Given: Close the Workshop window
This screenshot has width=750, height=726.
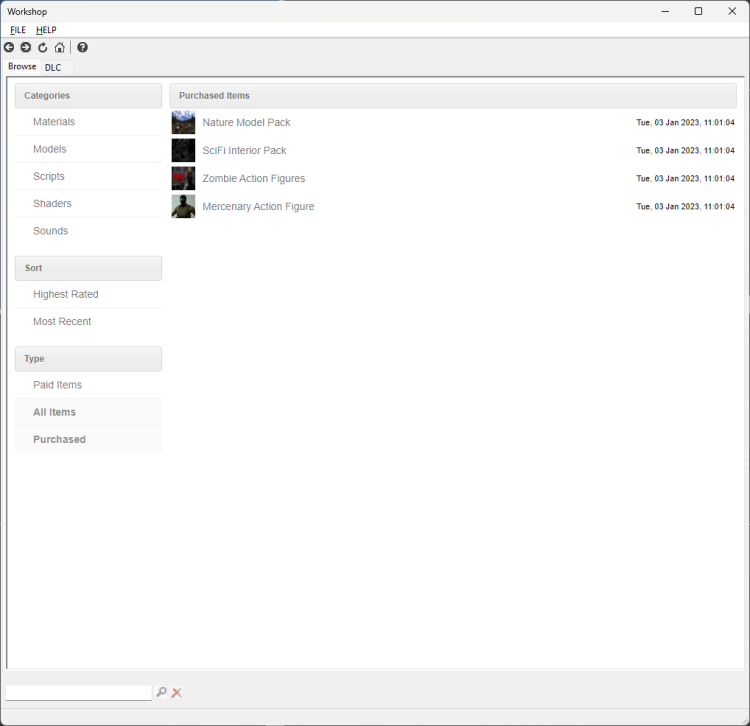Looking at the screenshot, I should point(732,11).
